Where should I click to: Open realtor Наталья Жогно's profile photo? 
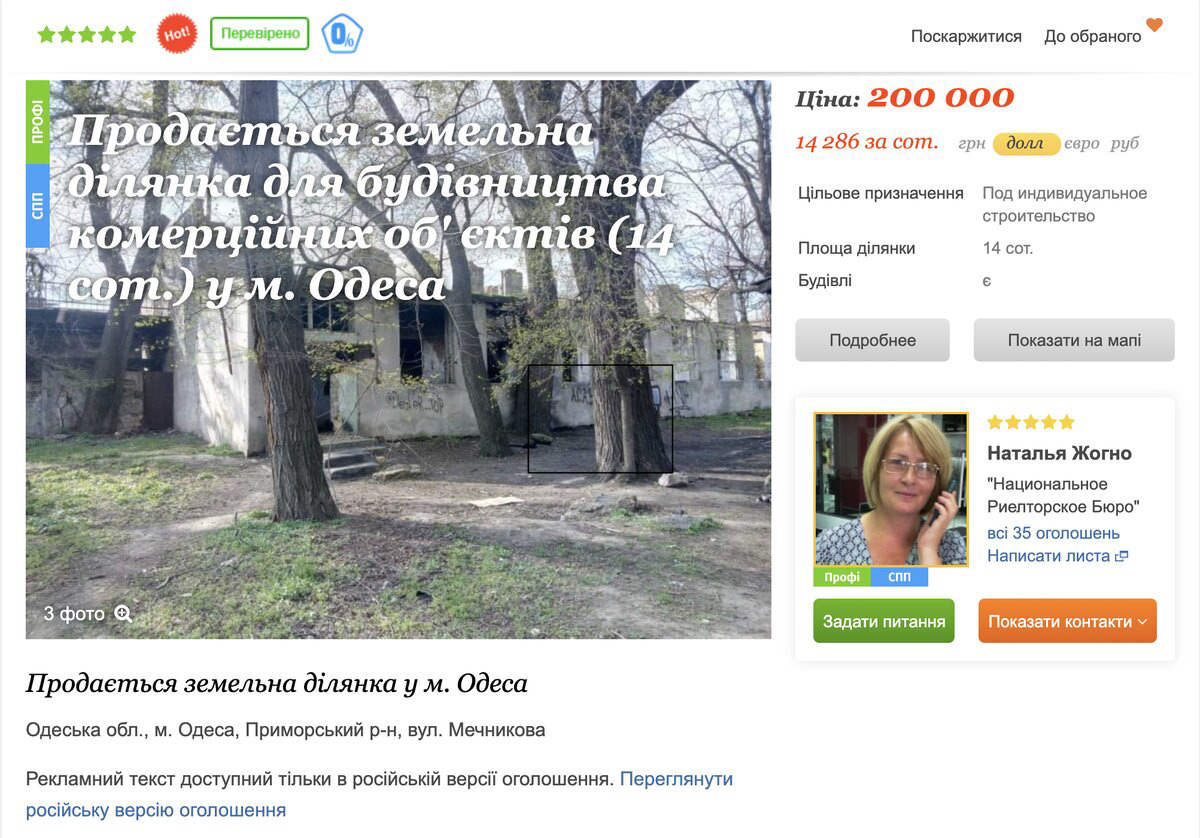[891, 490]
